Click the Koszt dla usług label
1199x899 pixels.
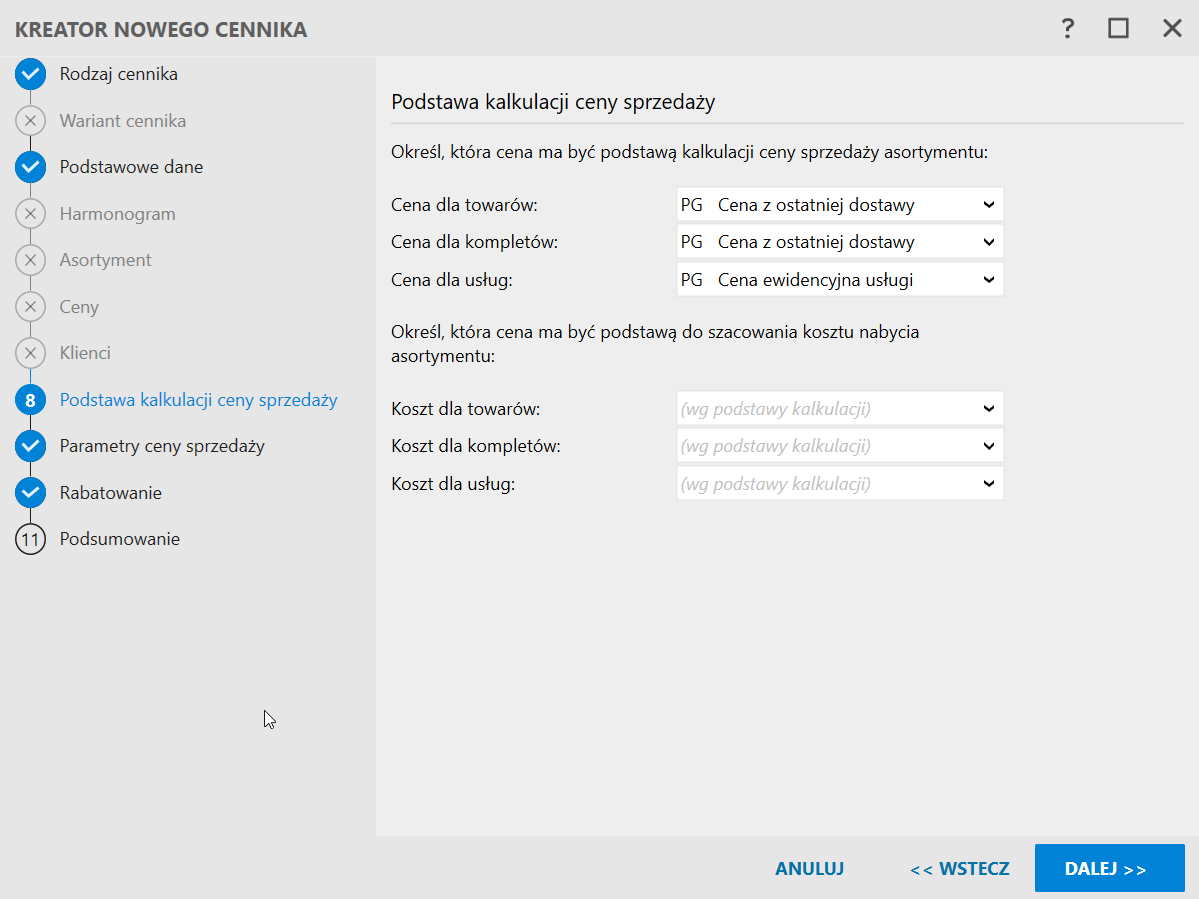point(453,484)
